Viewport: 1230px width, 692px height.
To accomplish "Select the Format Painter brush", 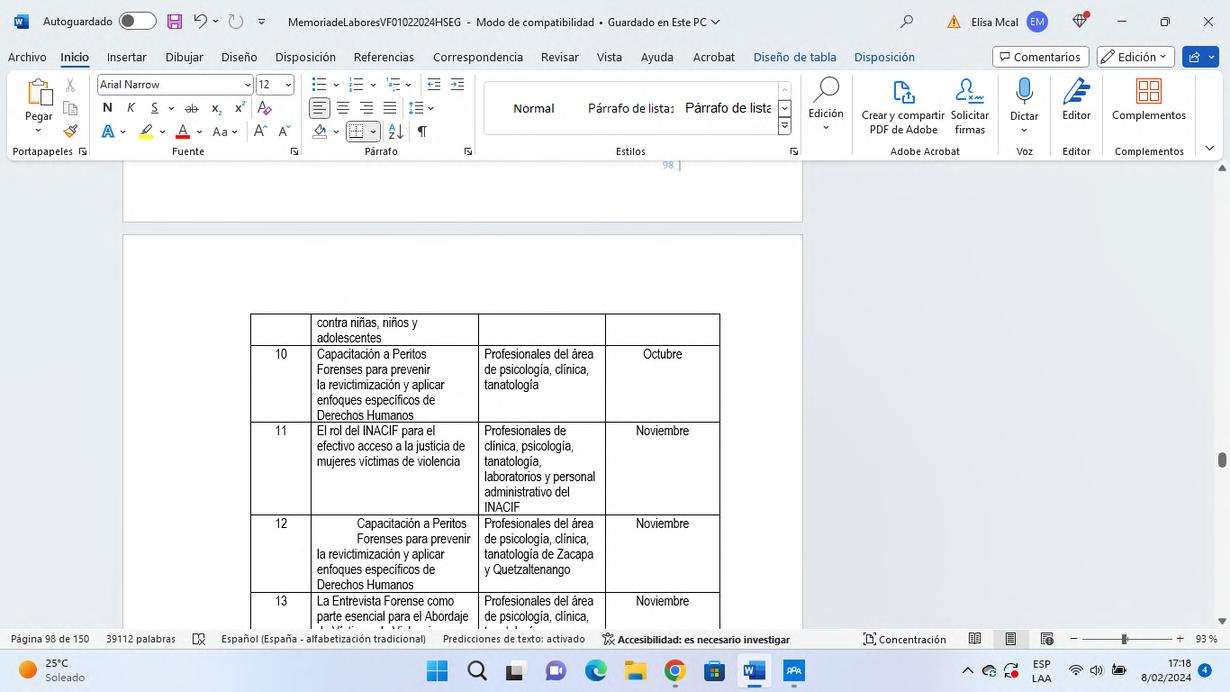I will (x=70, y=131).
